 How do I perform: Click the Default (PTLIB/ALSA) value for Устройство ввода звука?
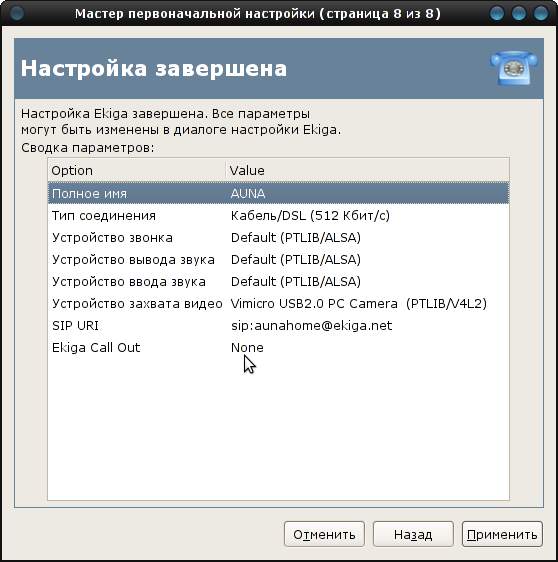tap(296, 282)
